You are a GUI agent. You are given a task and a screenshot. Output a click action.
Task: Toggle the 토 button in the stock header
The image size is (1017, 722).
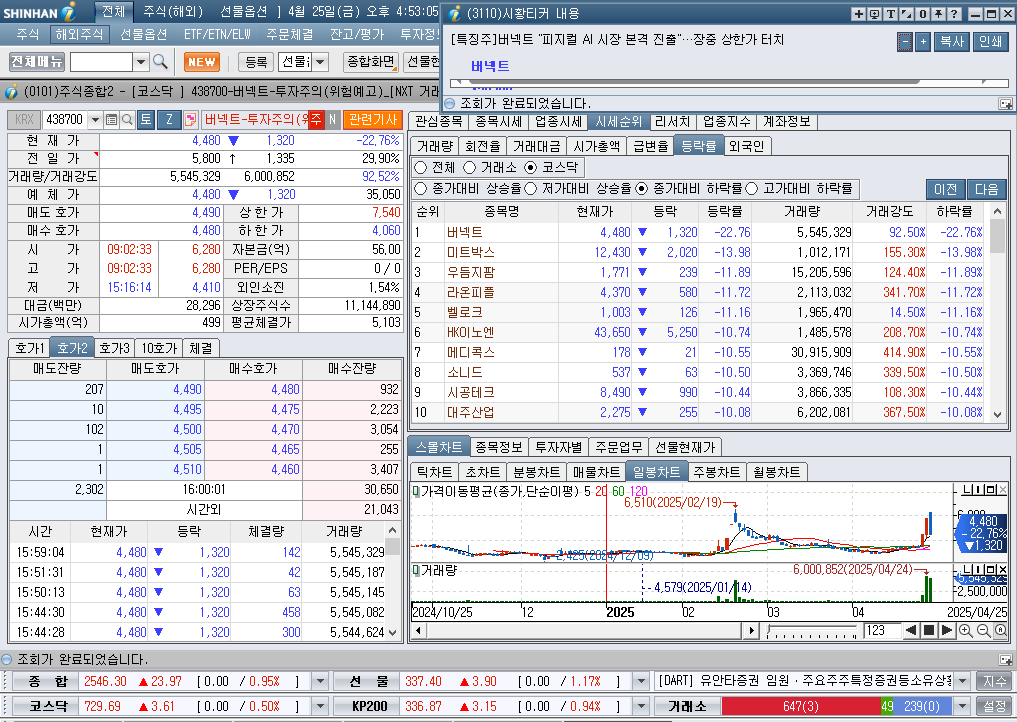tap(146, 119)
